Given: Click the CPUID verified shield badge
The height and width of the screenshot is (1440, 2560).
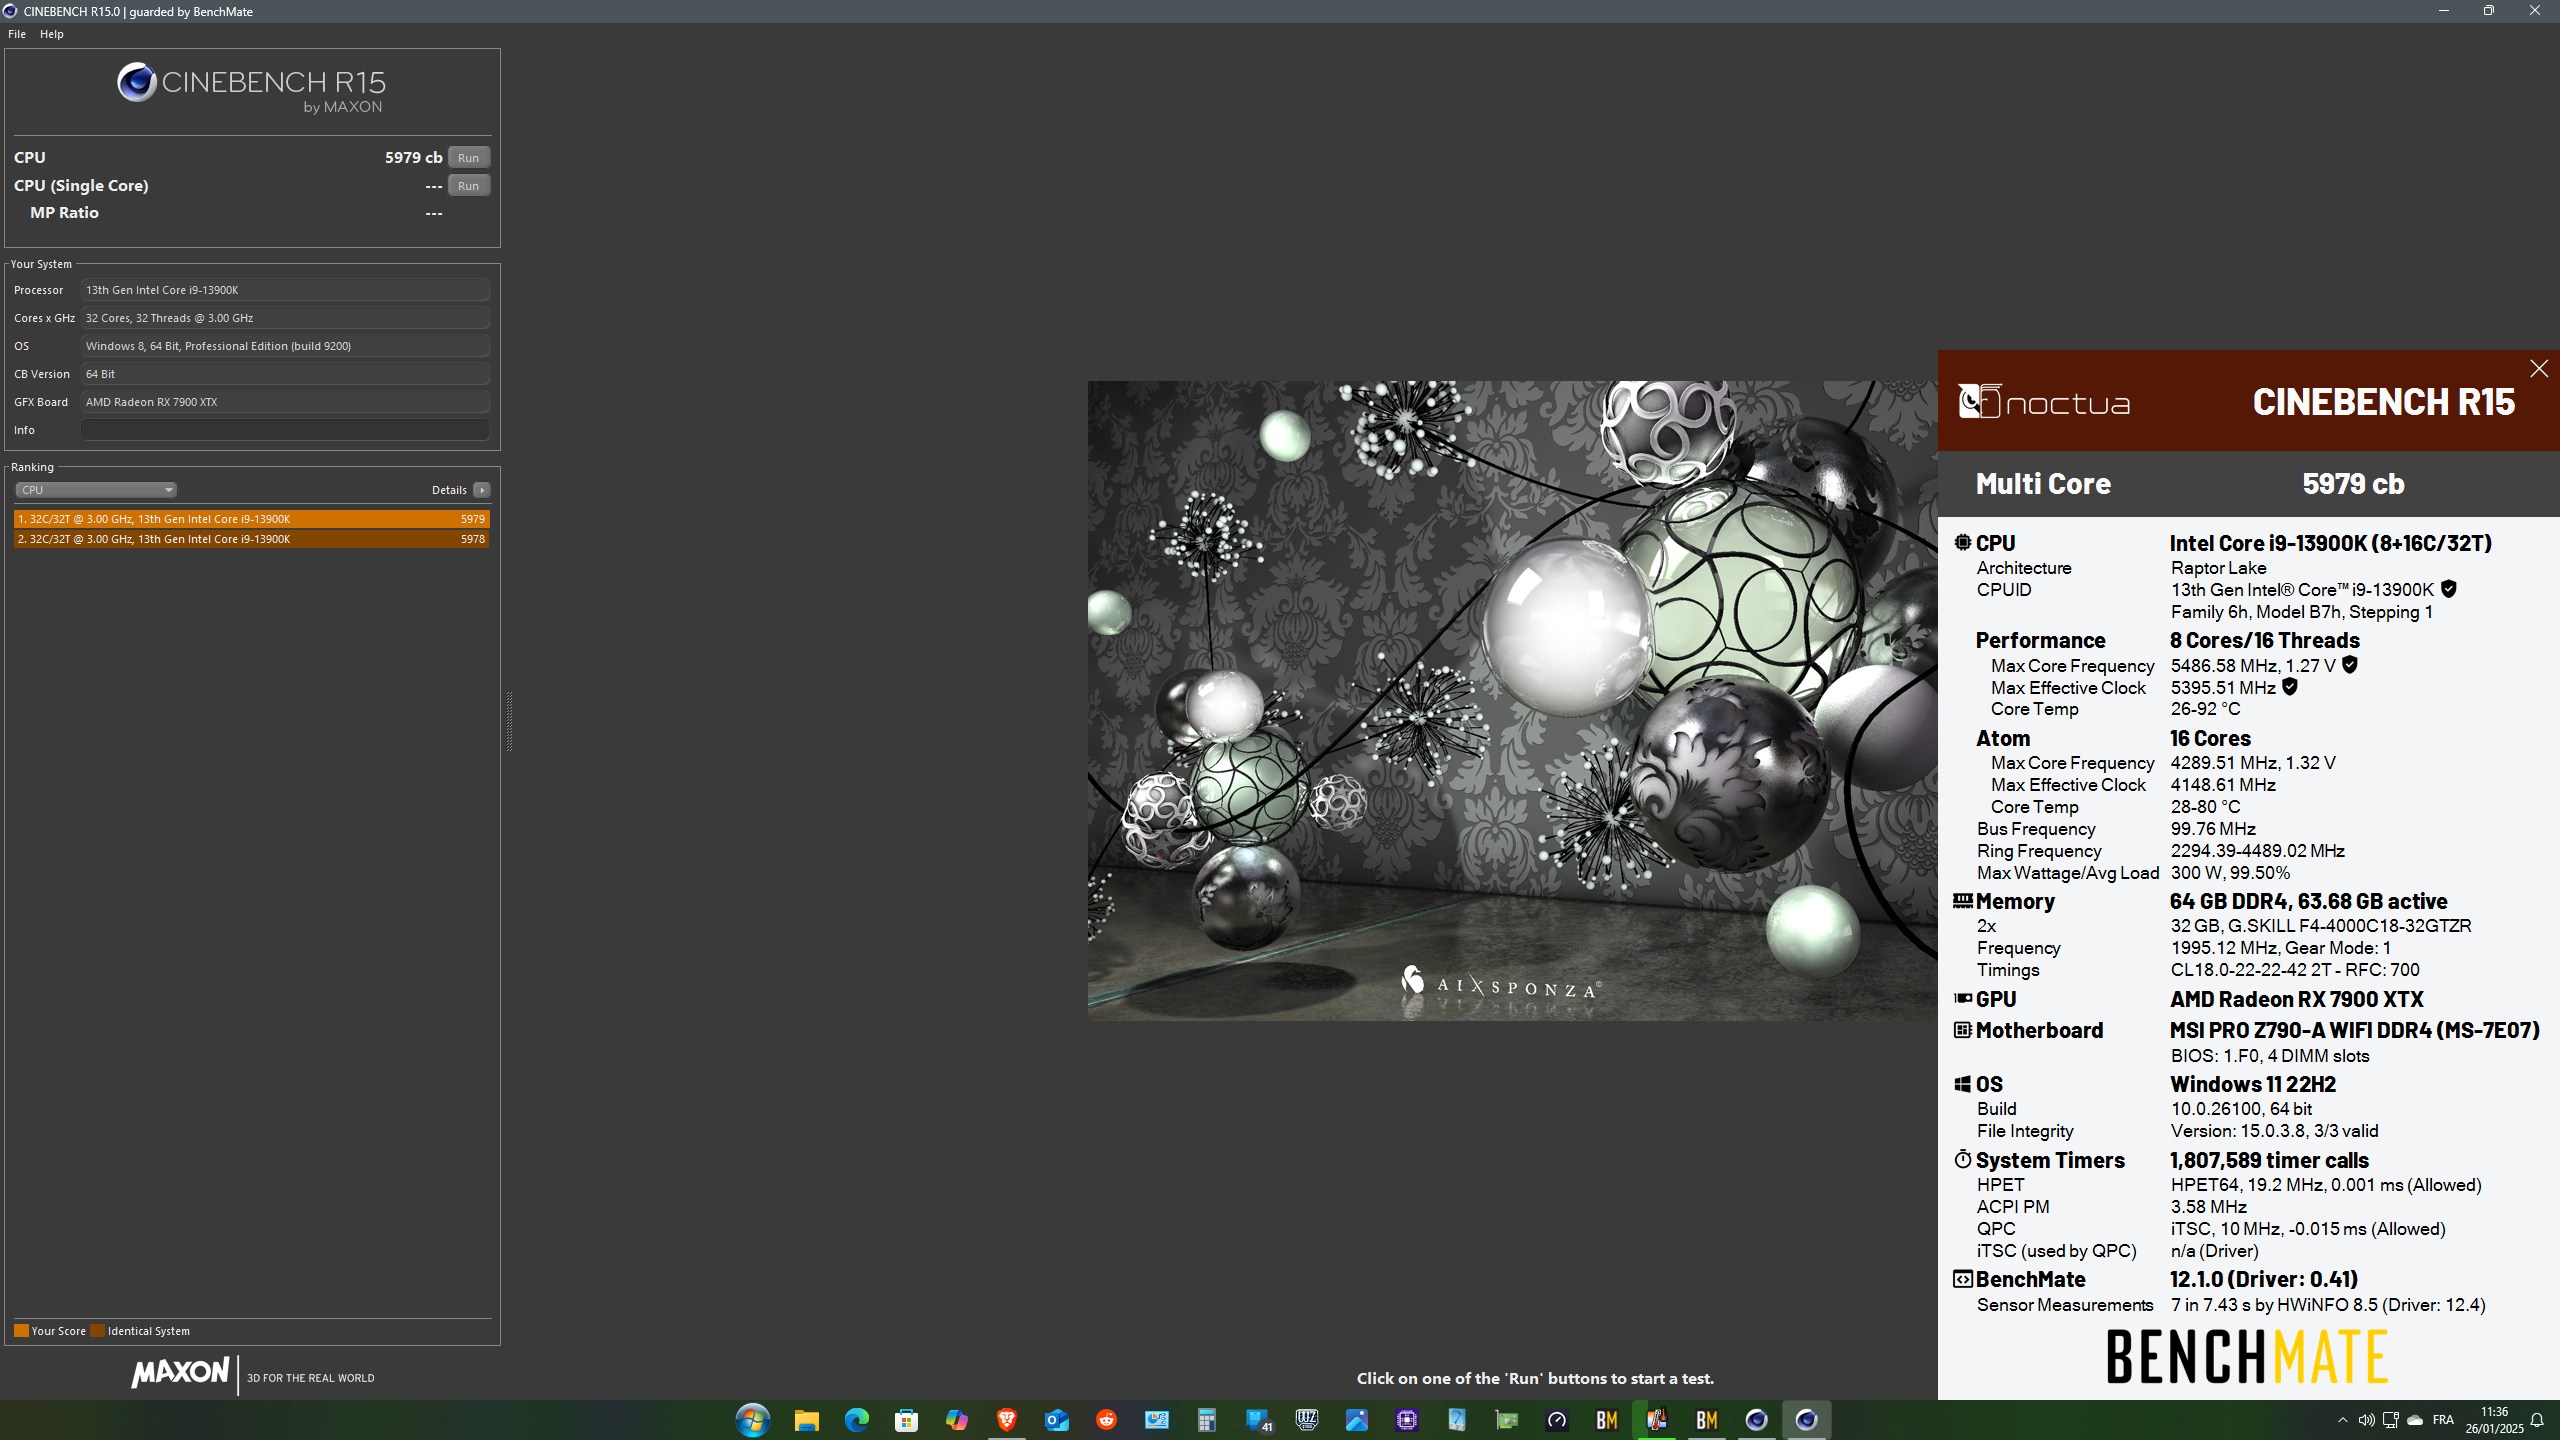Looking at the screenshot, I should click(x=2449, y=590).
